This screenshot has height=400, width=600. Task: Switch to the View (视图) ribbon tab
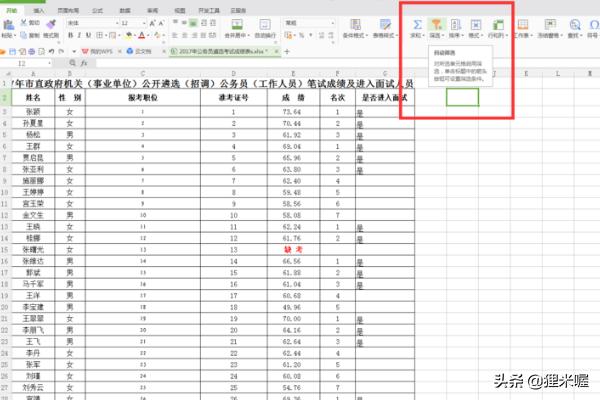tap(180, 10)
